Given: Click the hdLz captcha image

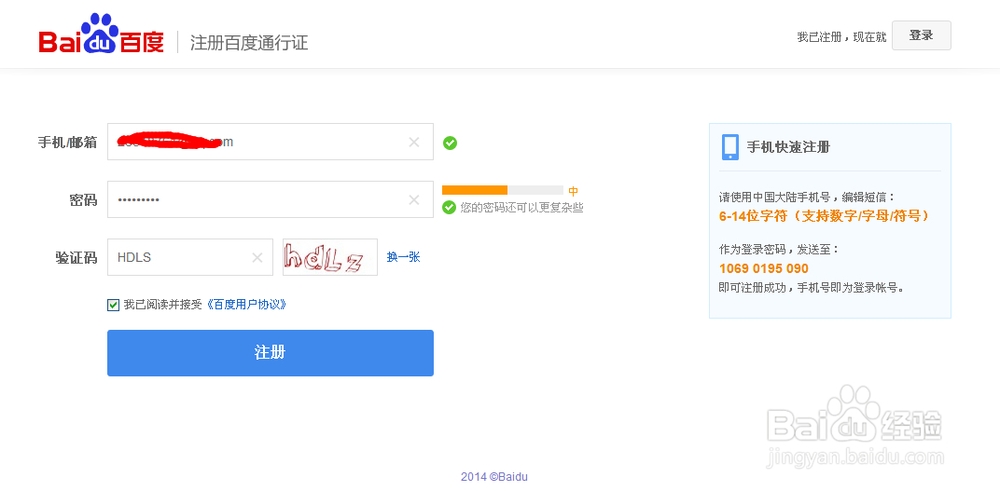Looking at the screenshot, I should (x=330, y=258).
